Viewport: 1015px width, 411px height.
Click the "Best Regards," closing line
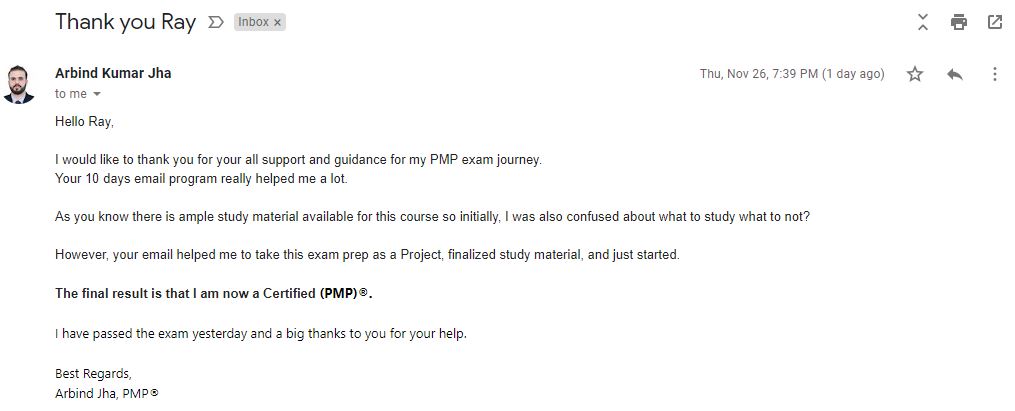[93, 374]
